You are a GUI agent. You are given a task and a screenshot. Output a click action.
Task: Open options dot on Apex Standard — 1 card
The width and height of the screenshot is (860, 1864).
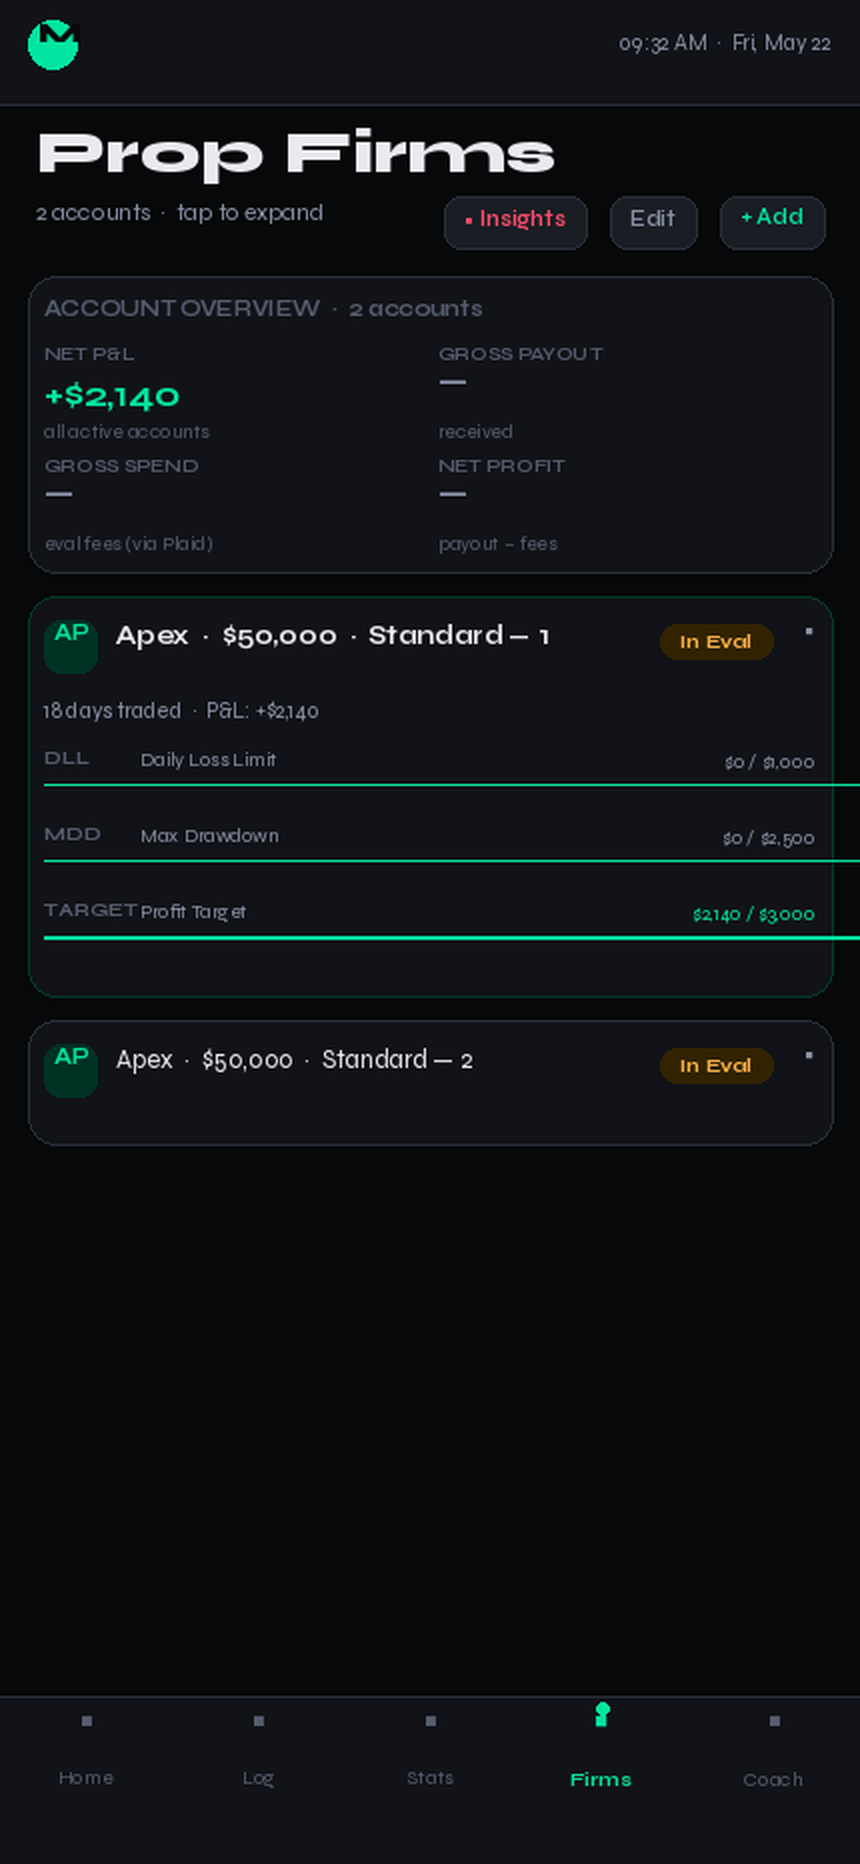[x=809, y=632]
